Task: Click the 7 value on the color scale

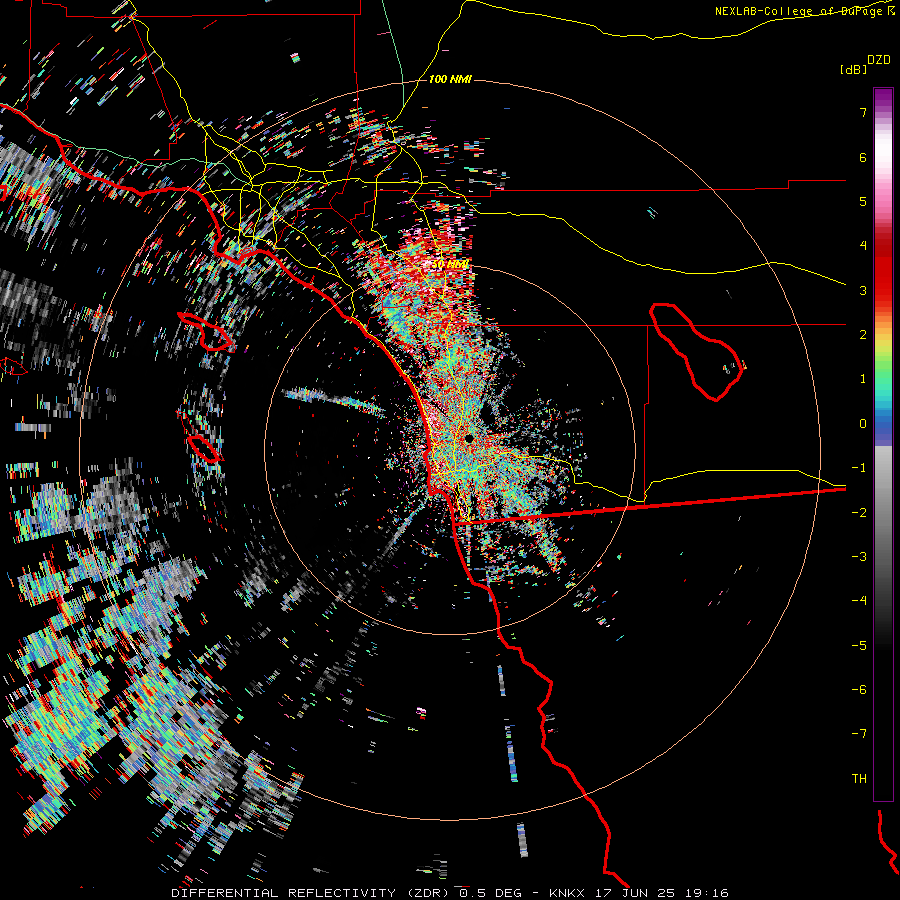Action: (863, 112)
